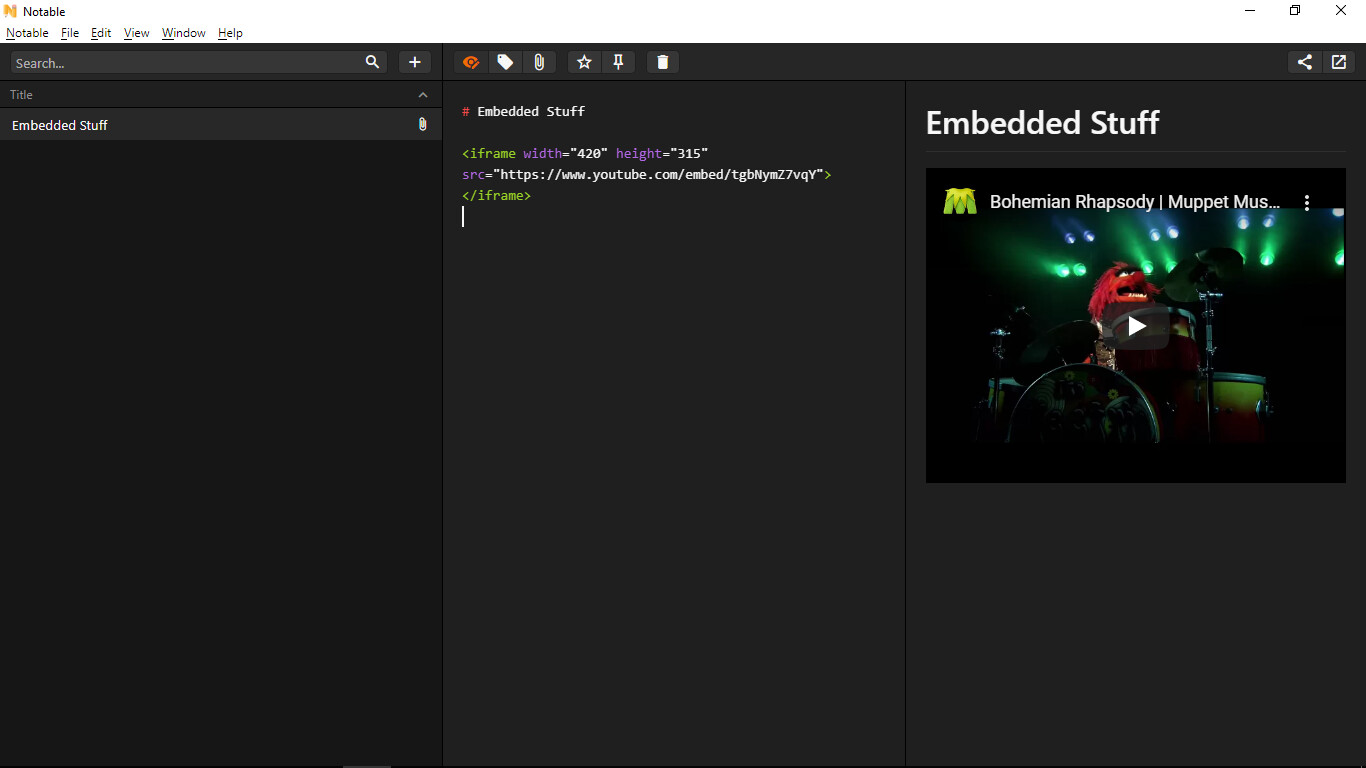This screenshot has width=1366, height=768.
Task: Open the File menu
Action: (x=70, y=33)
